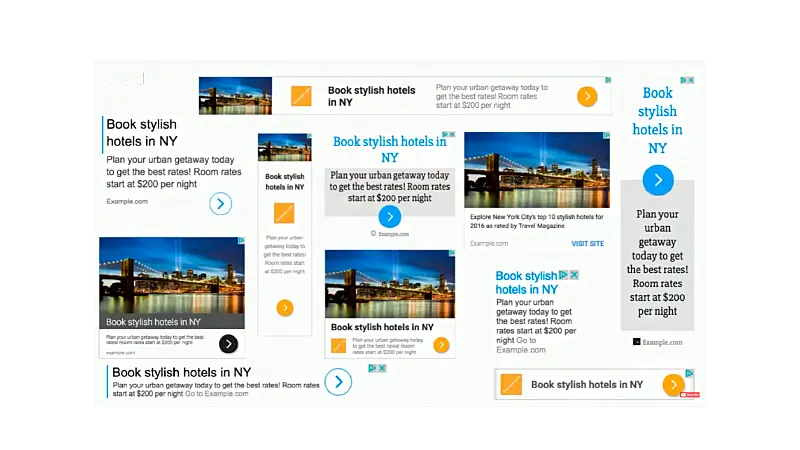This screenshot has width=800, height=450.
Task: Open AdChoices icon atop the tall right skyscraper ad
Action: (x=684, y=80)
